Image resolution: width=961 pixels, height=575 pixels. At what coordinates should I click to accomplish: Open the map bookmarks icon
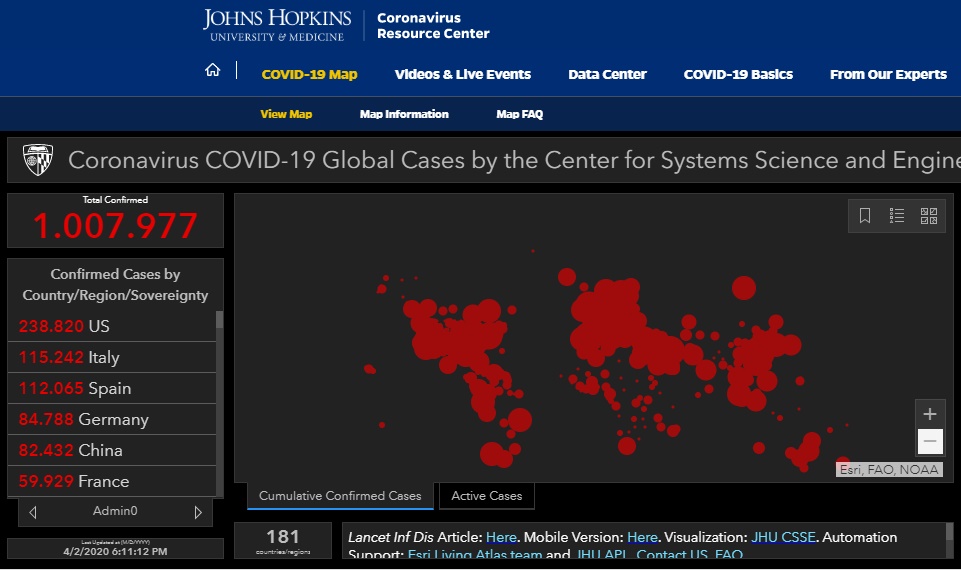coord(866,216)
